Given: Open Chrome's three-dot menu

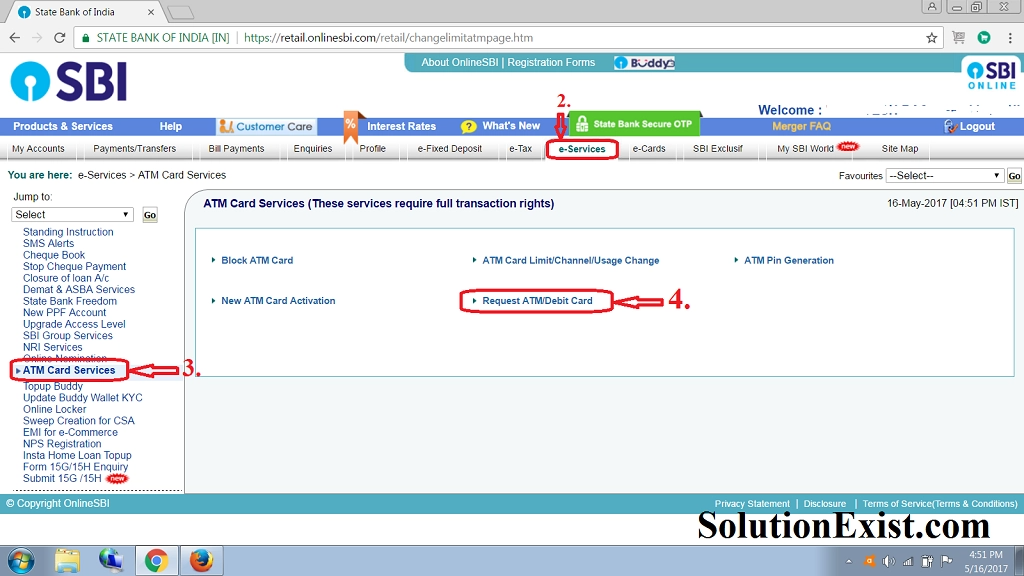Looking at the screenshot, I should (x=1011, y=38).
